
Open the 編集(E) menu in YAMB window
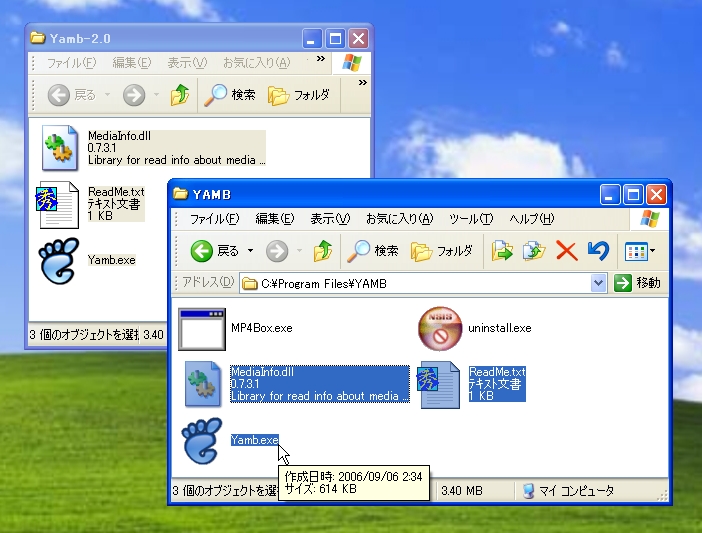tap(274, 219)
